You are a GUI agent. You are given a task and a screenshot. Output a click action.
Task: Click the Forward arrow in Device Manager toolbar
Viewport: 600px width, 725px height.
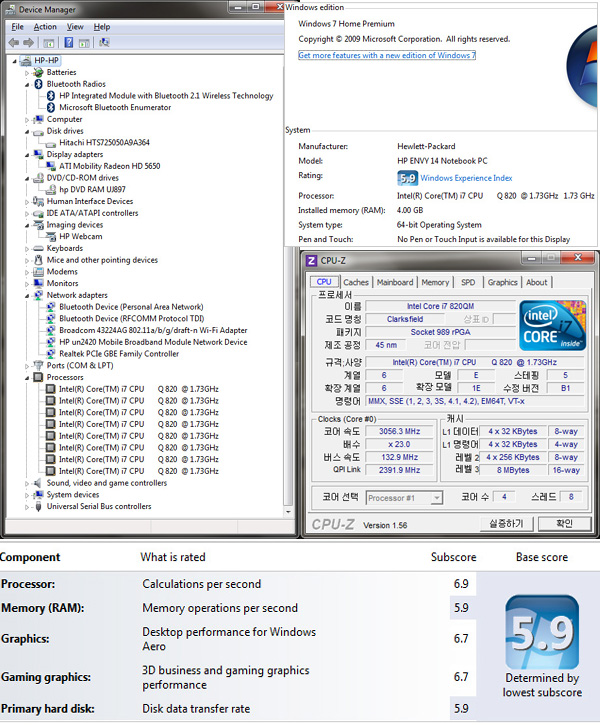pyautogui.click(x=29, y=43)
